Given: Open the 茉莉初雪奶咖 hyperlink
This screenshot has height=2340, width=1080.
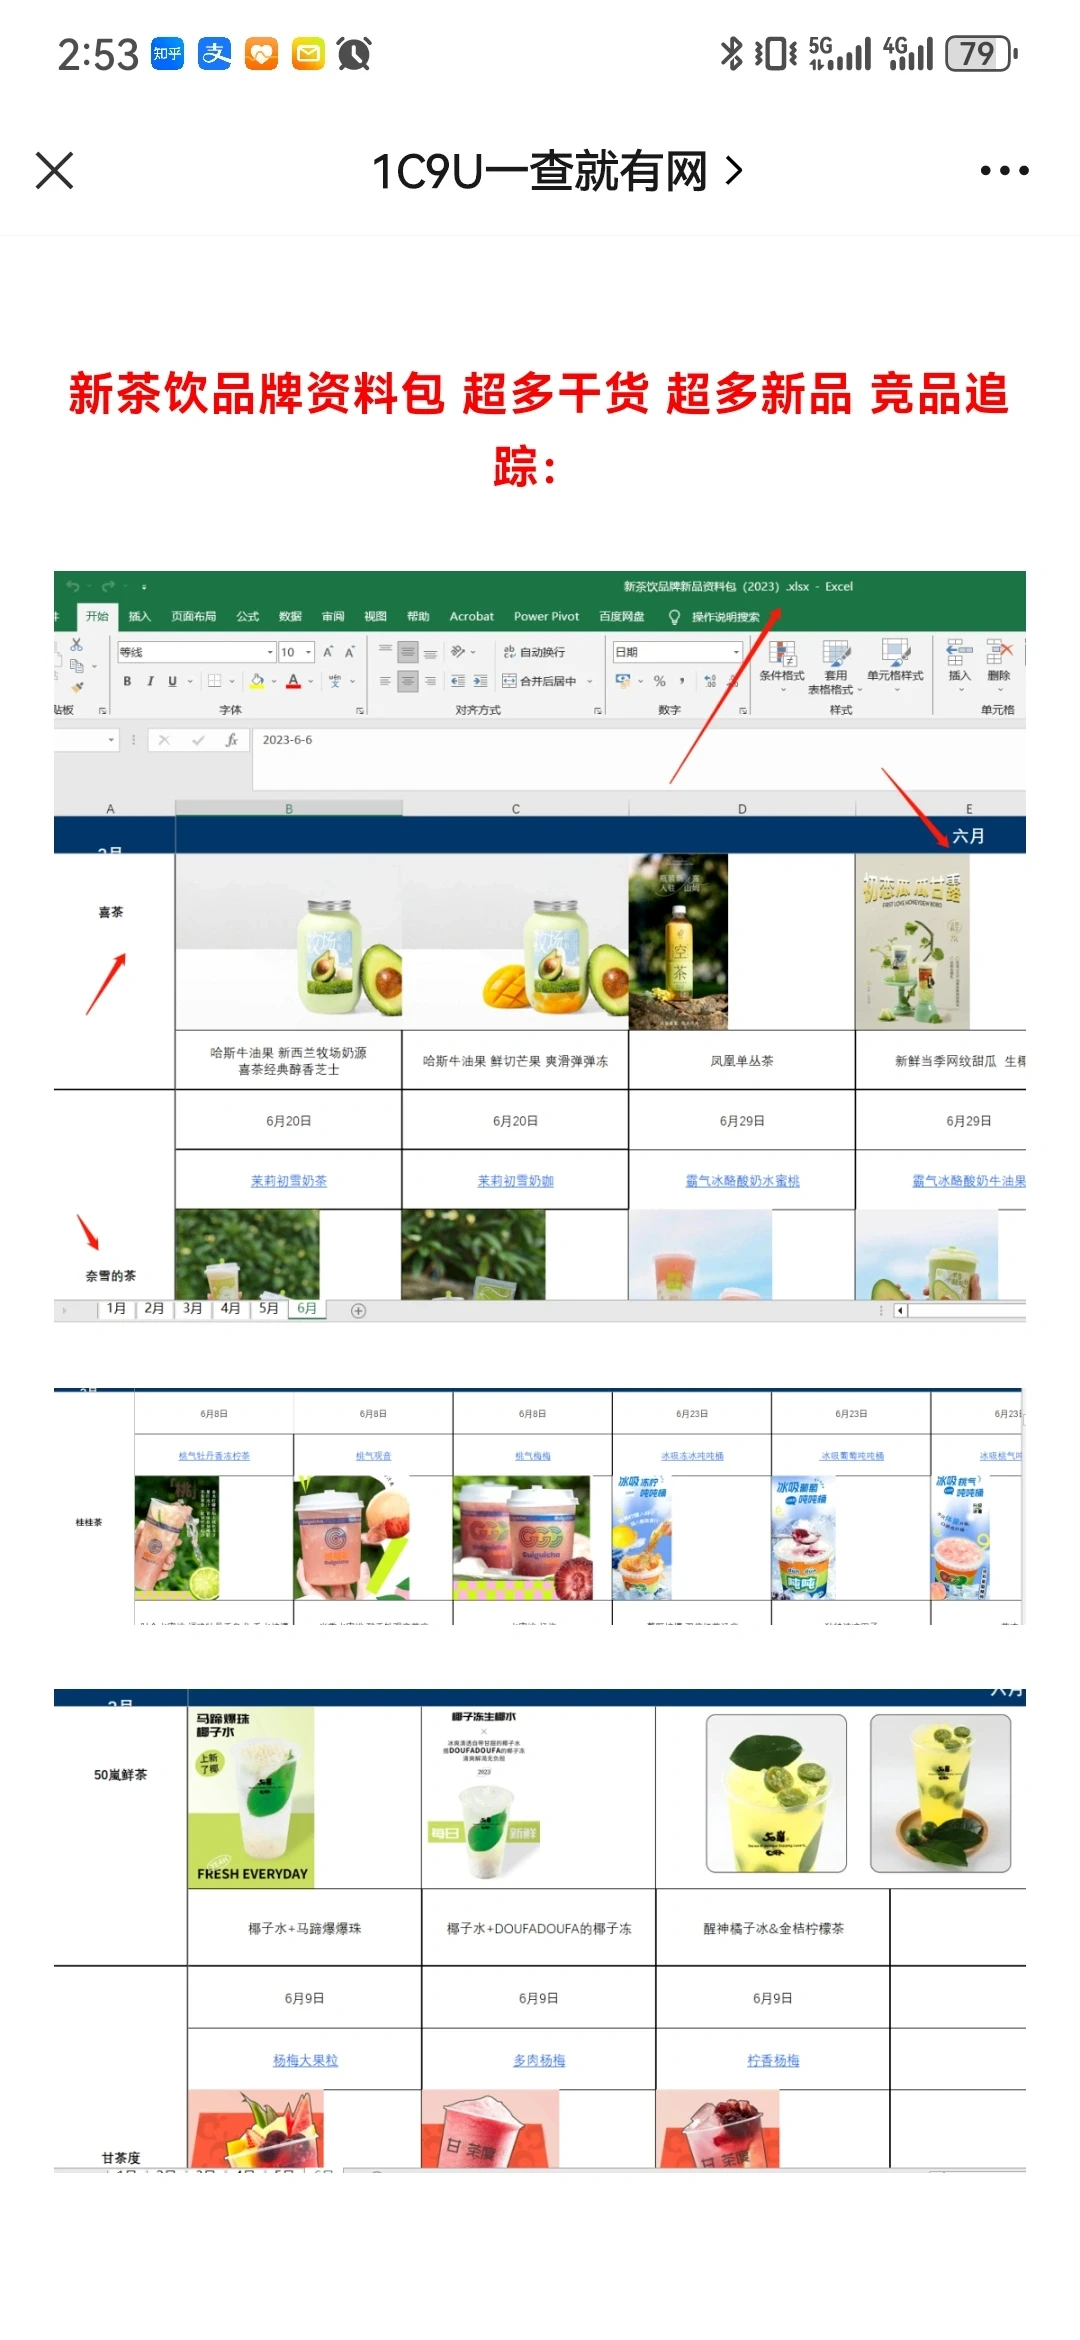Looking at the screenshot, I should tap(515, 1181).
